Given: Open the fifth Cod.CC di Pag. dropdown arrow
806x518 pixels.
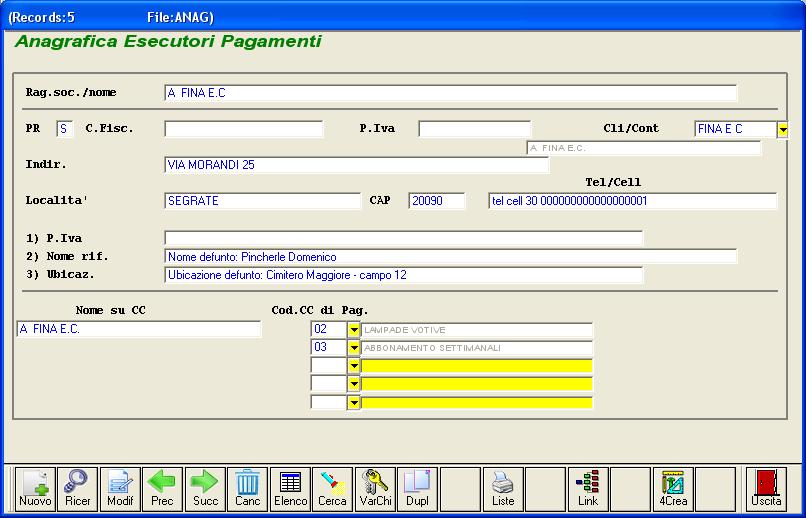Looking at the screenshot, I should 354,402.
